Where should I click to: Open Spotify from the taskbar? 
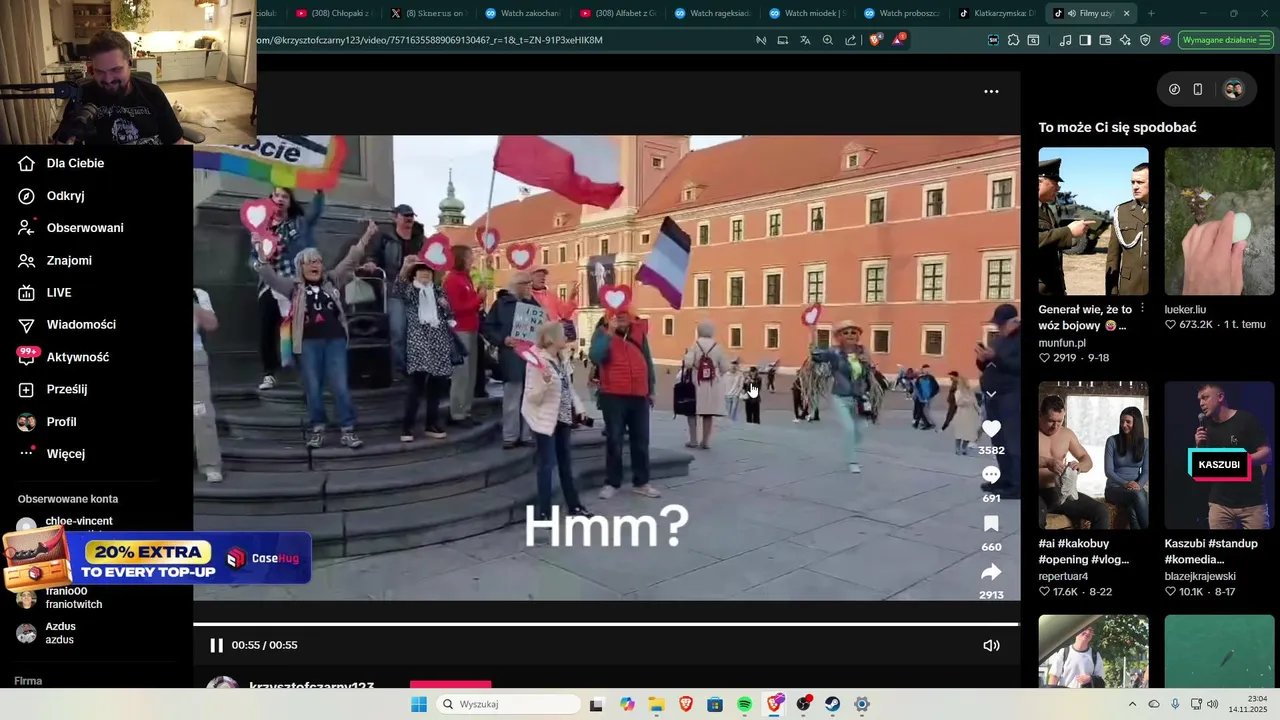tap(745, 704)
